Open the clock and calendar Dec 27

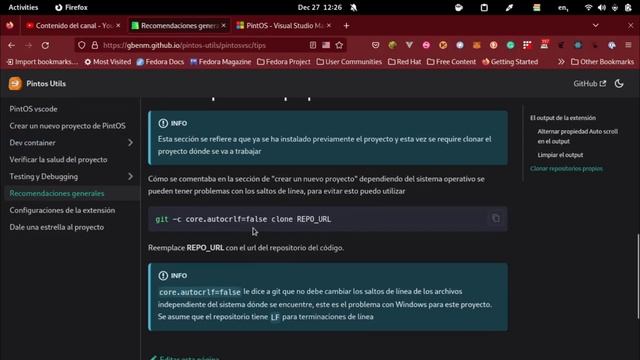[x=320, y=7]
